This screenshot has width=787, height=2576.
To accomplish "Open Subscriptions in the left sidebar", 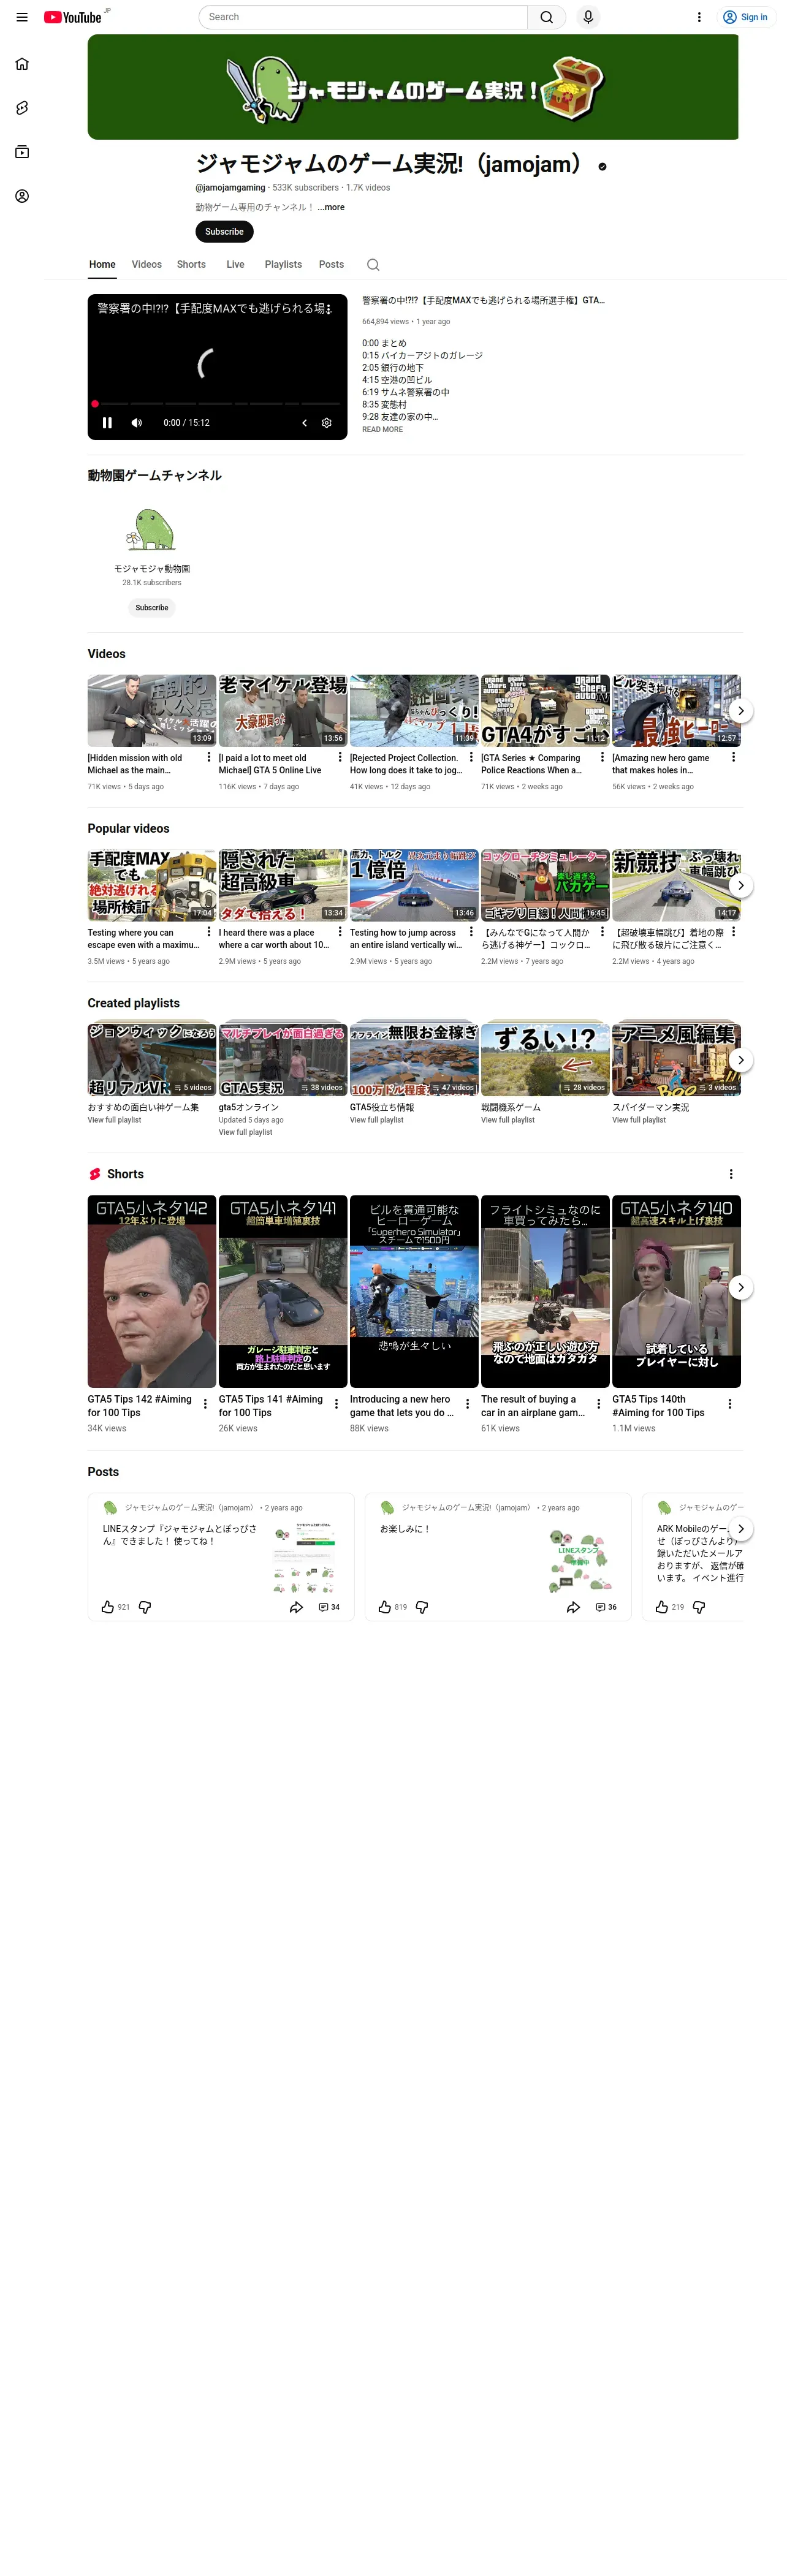I will [22, 152].
